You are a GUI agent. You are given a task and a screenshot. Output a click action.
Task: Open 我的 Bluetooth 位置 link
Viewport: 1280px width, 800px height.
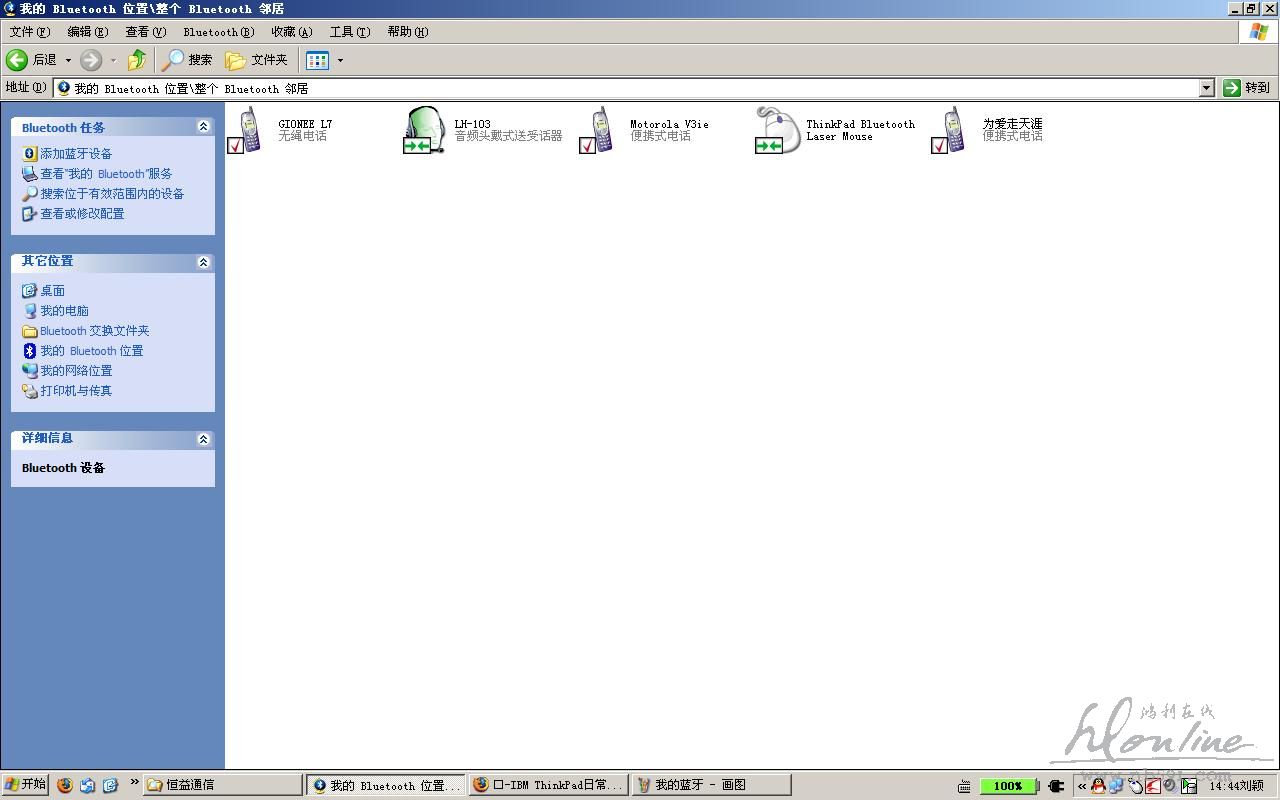[91, 351]
